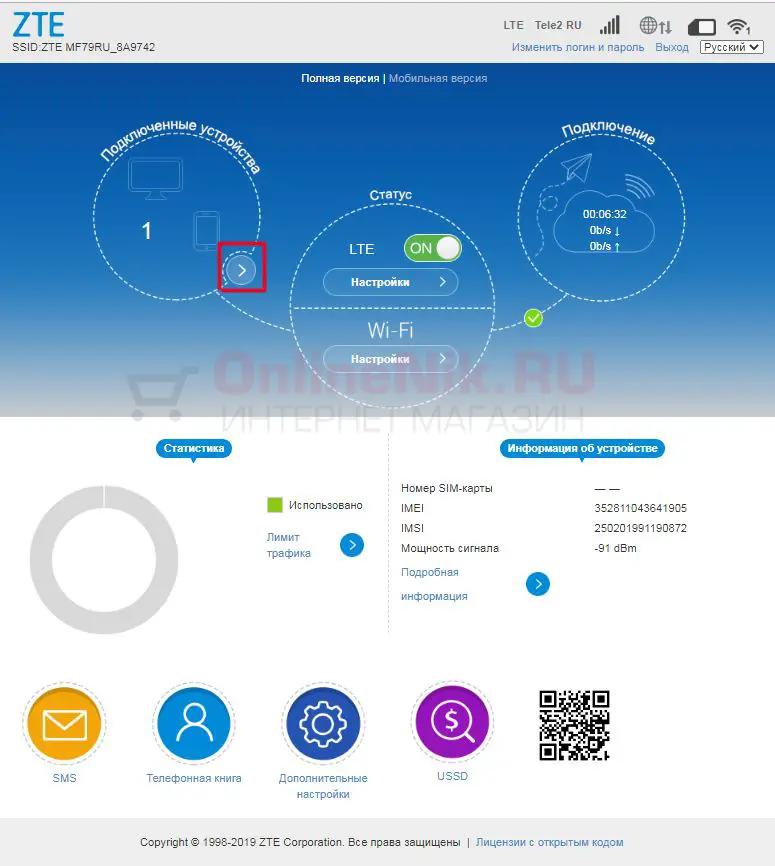Viewport: 775px width, 866px height.
Task: Click Номер SIM-карты label
Action: click(x=446, y=488)
